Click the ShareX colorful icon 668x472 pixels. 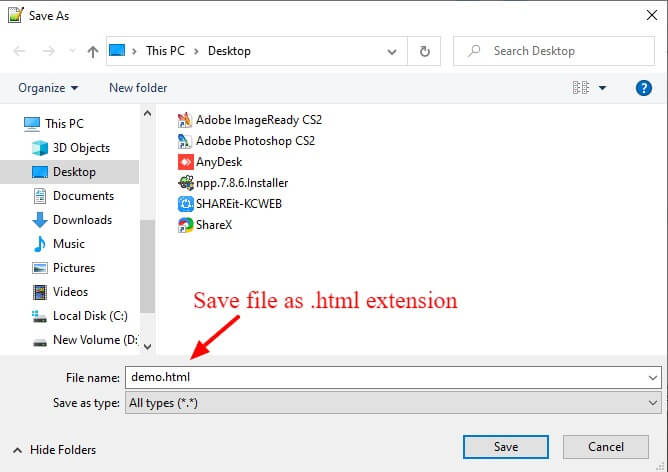pyautogui.click(x=185, y=224)
